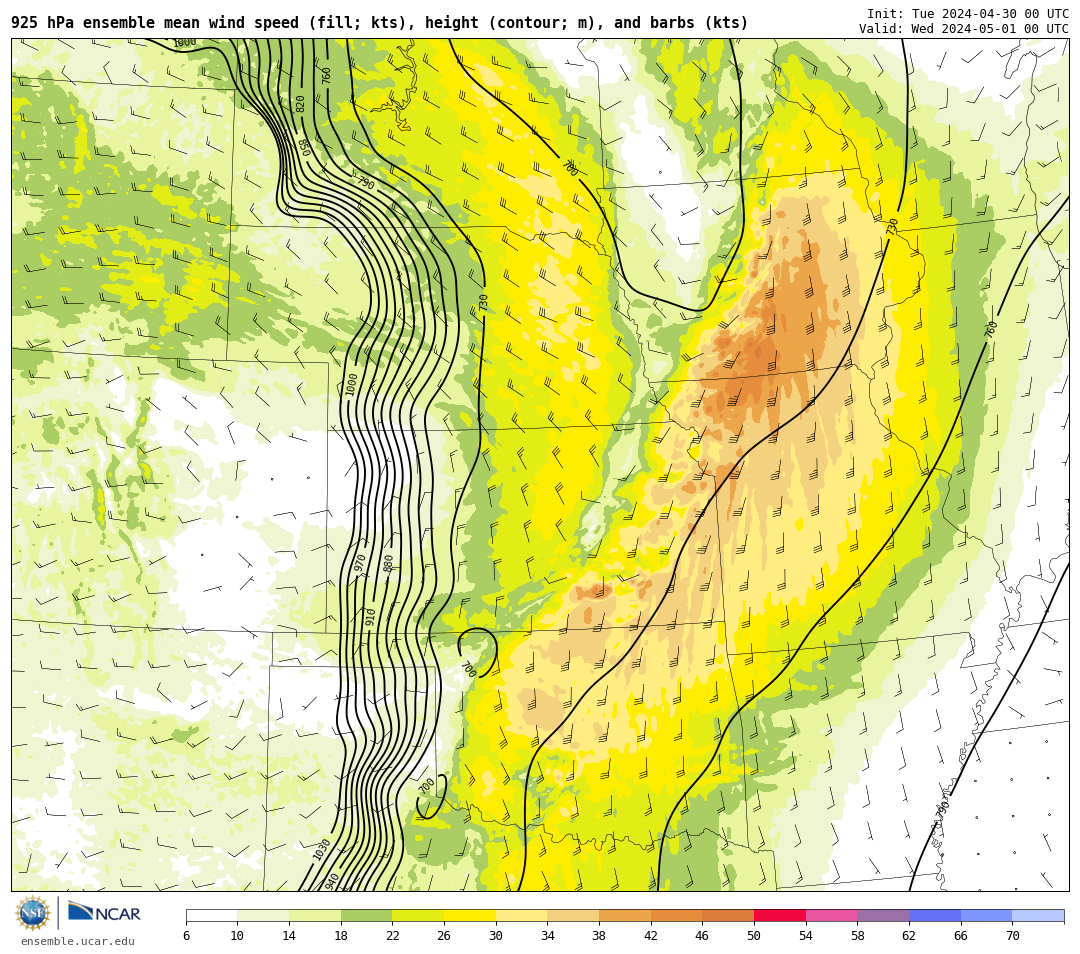Click the colorbar tick label 38
Screen dimensions: 1080x954
point(599,935)
